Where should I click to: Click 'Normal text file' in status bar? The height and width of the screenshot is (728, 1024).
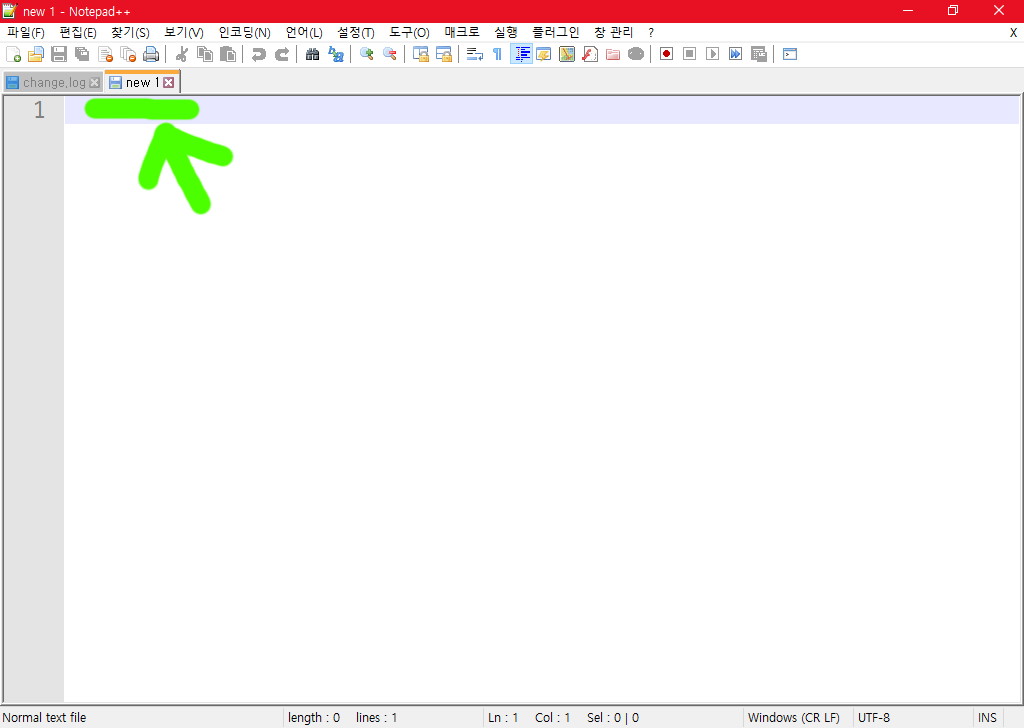pyautogui.click(x=44, y=718)
